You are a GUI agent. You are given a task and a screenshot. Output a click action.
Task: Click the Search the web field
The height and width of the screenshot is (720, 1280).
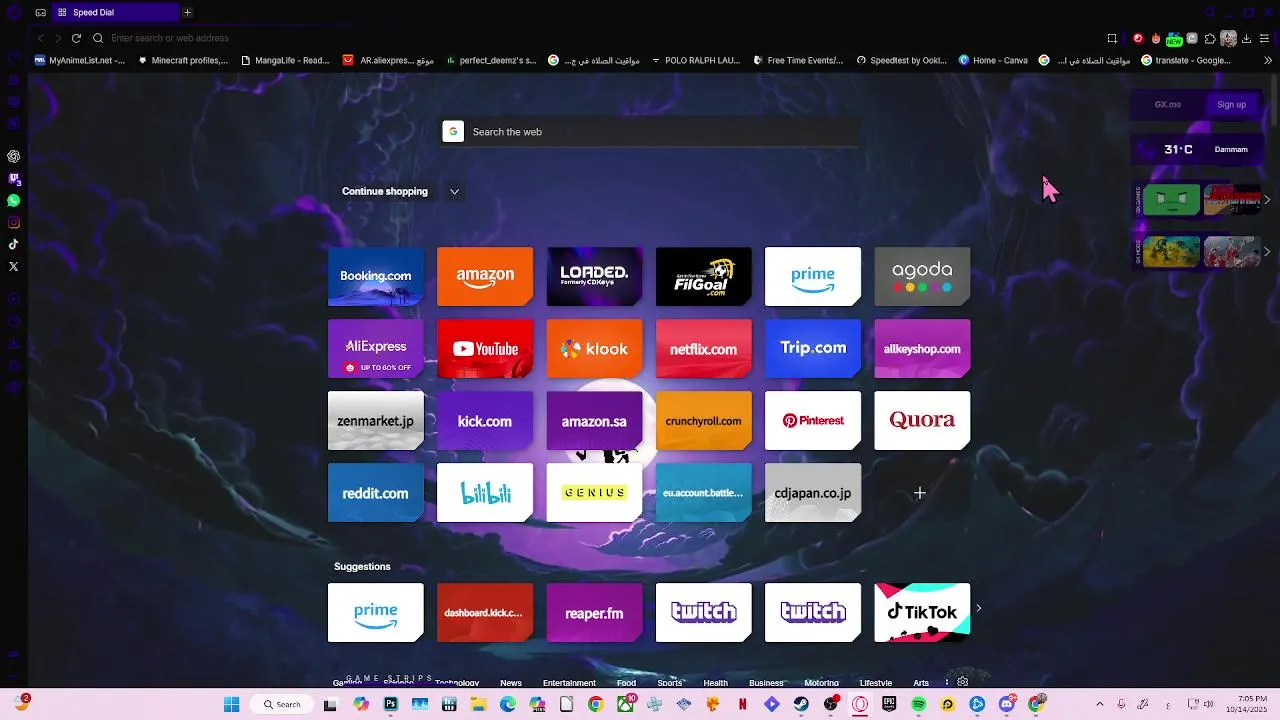[650, 132]
